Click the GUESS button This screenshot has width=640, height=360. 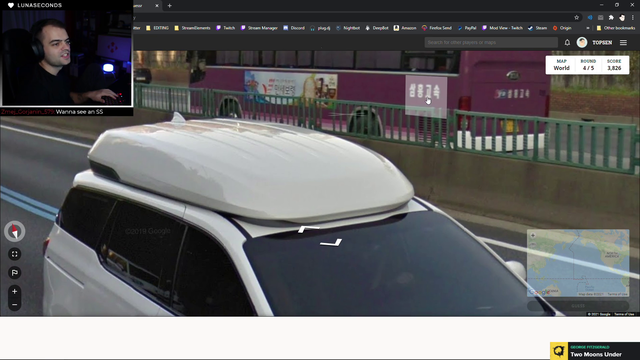(x=578, y=306)
